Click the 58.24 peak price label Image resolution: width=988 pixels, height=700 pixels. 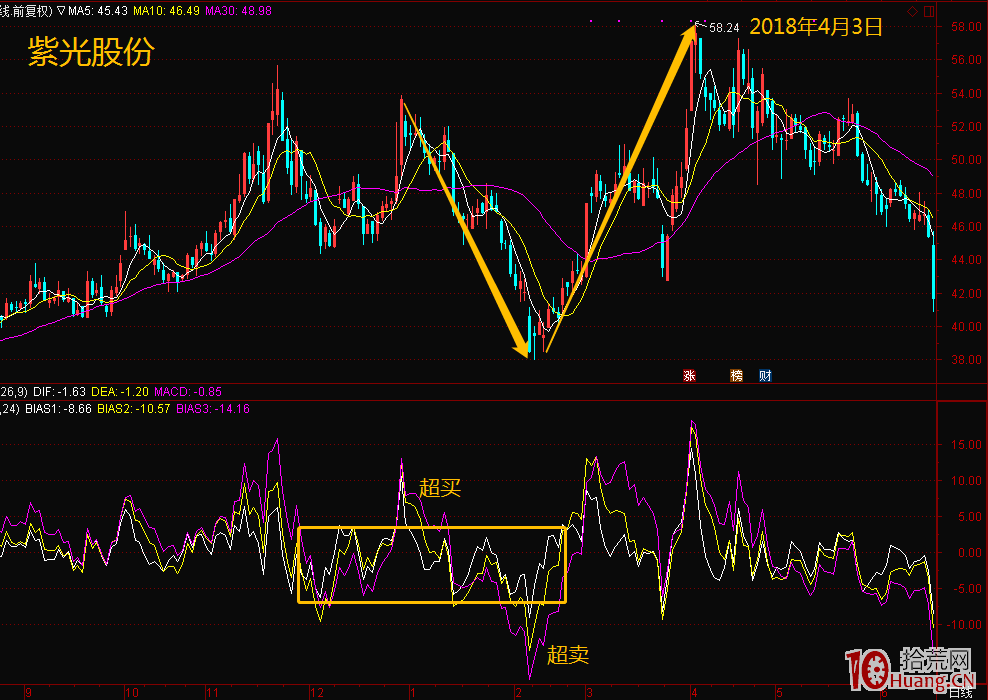click(724, 28)
